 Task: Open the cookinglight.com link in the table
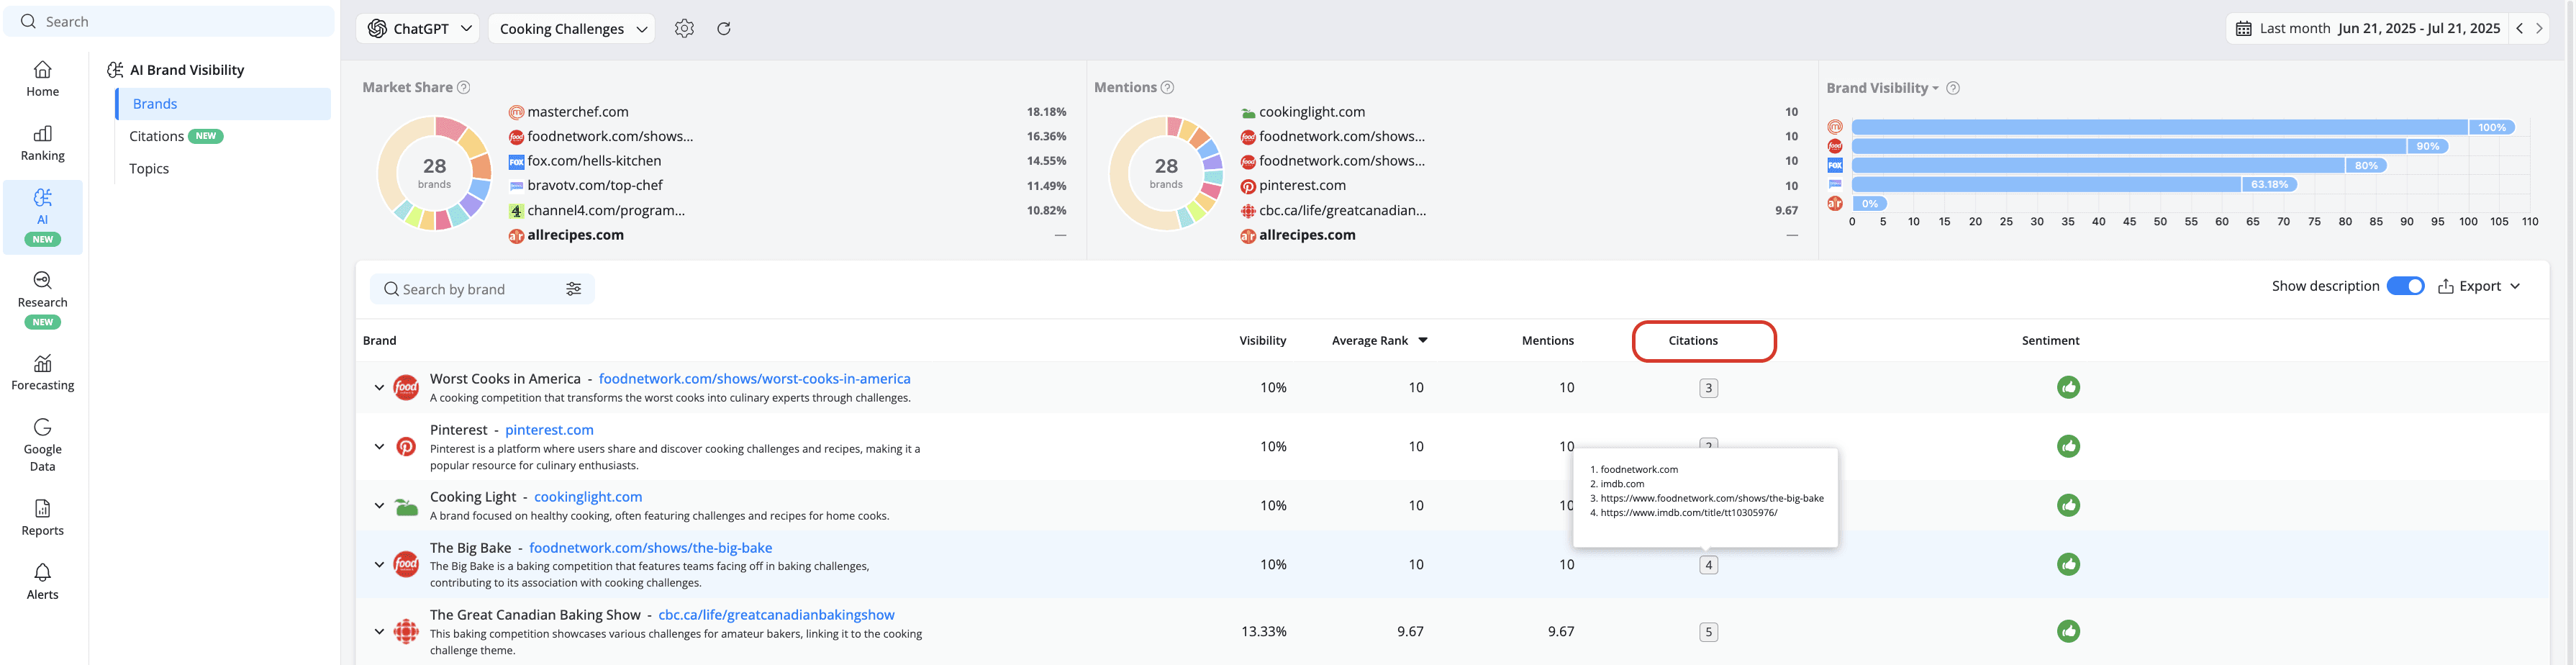pos(588,497)
